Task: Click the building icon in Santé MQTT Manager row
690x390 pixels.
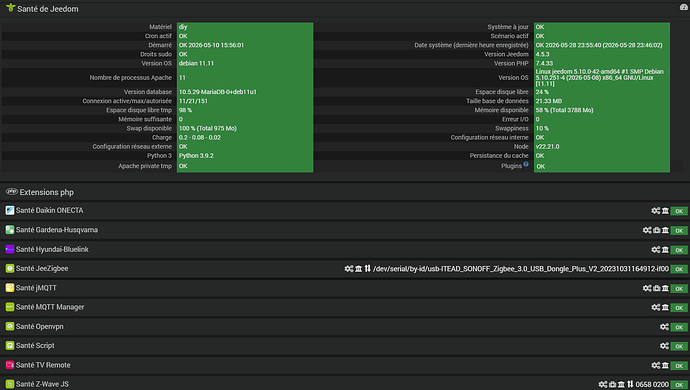Action: 665,307
